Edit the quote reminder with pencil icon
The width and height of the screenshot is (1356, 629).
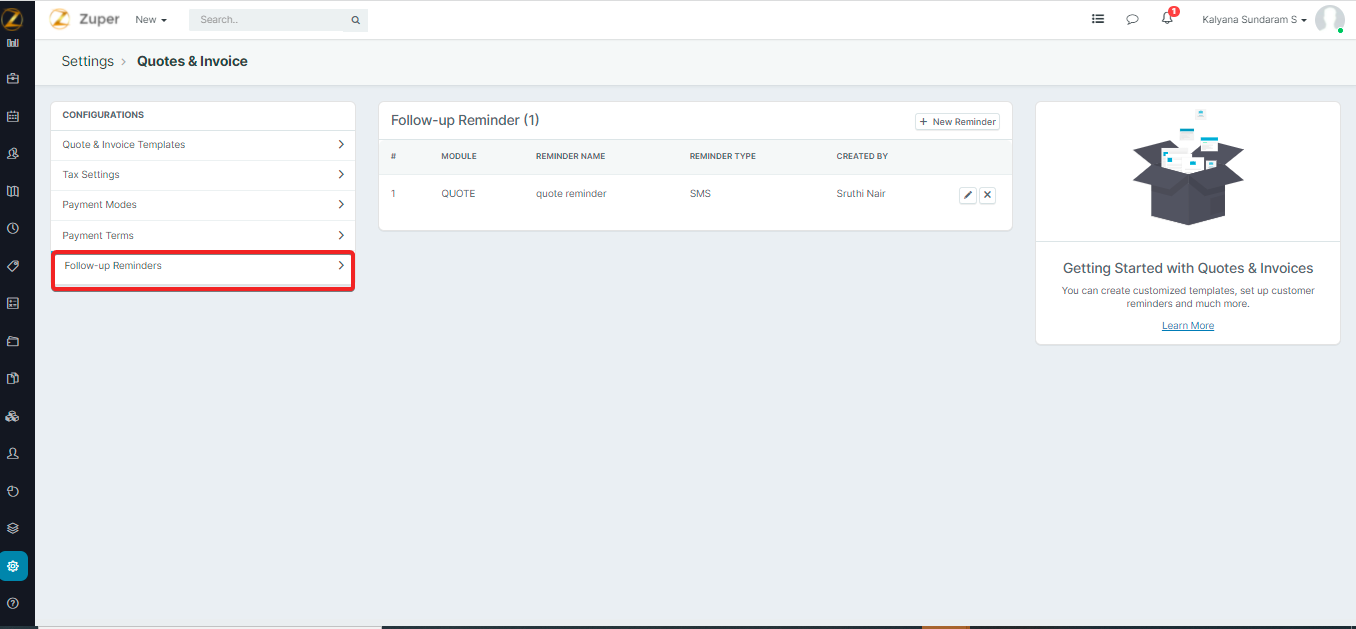click(x=967, y=195)
